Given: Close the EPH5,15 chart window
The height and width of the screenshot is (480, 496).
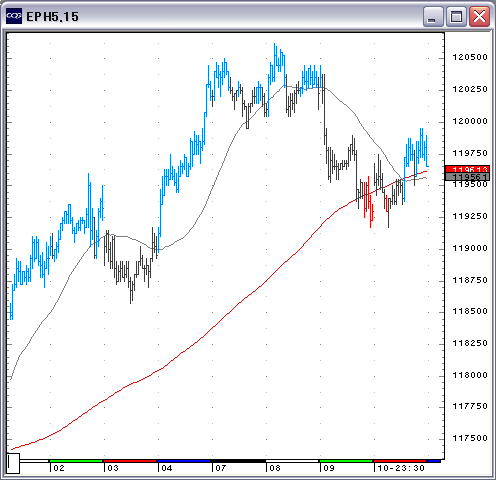Looking at the screenshot, I should click(479, 16).
